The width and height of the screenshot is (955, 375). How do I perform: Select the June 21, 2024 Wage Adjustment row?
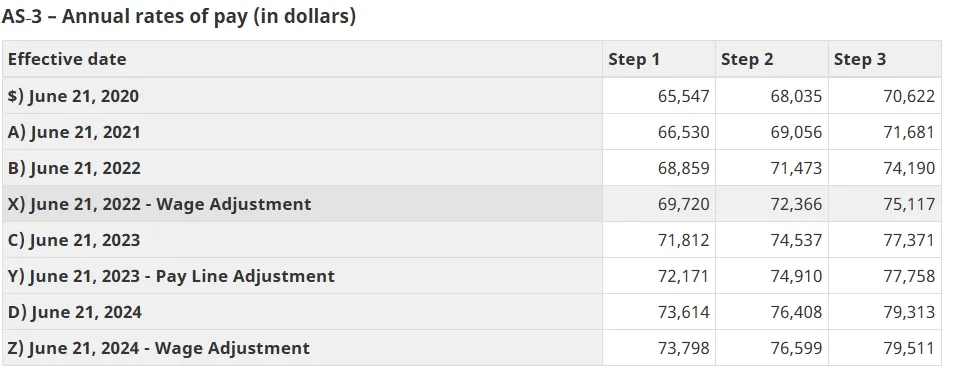472,348
